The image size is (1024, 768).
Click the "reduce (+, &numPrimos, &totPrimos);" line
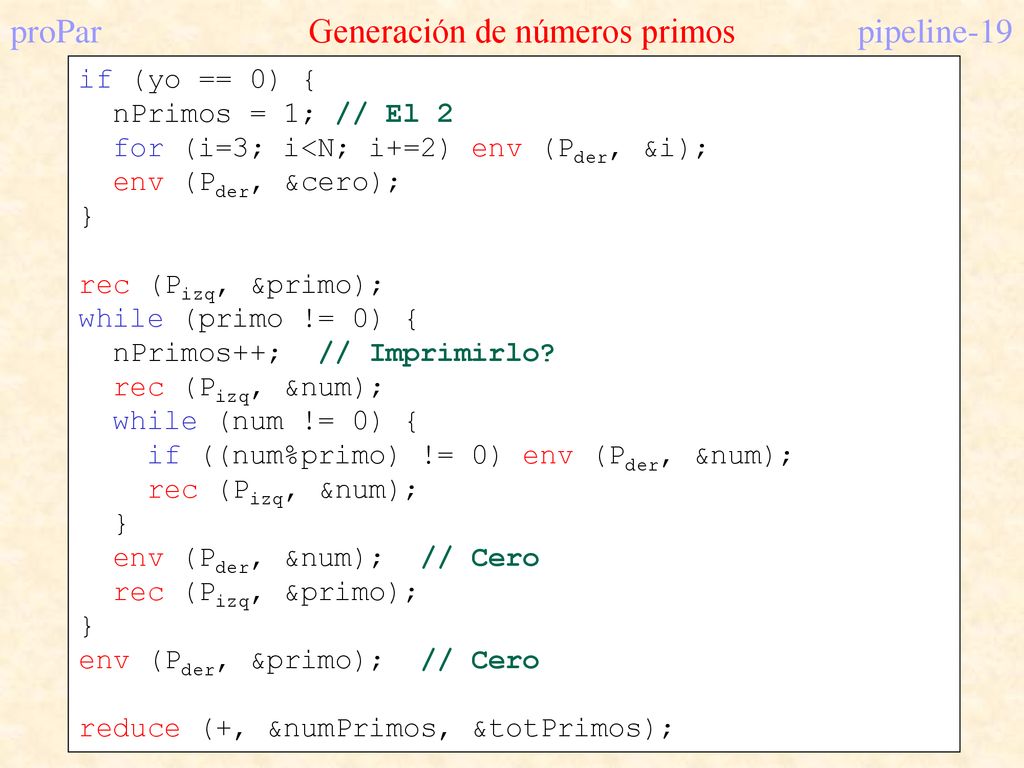point(375,729)
